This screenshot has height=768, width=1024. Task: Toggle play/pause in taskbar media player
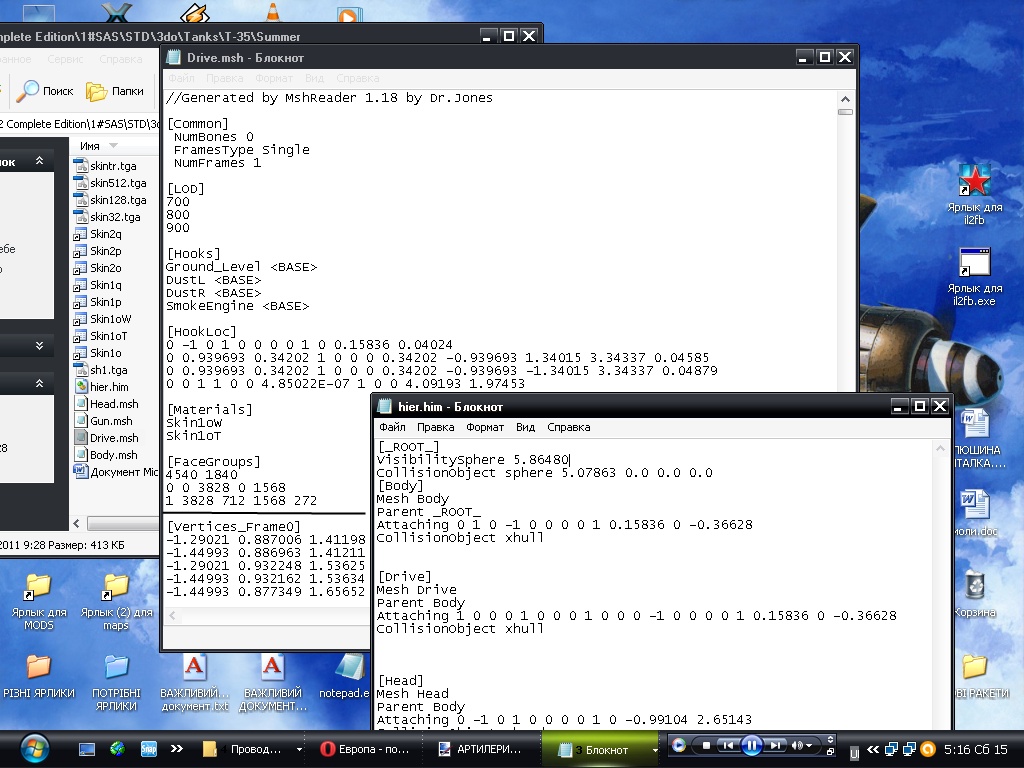point(751,745)
